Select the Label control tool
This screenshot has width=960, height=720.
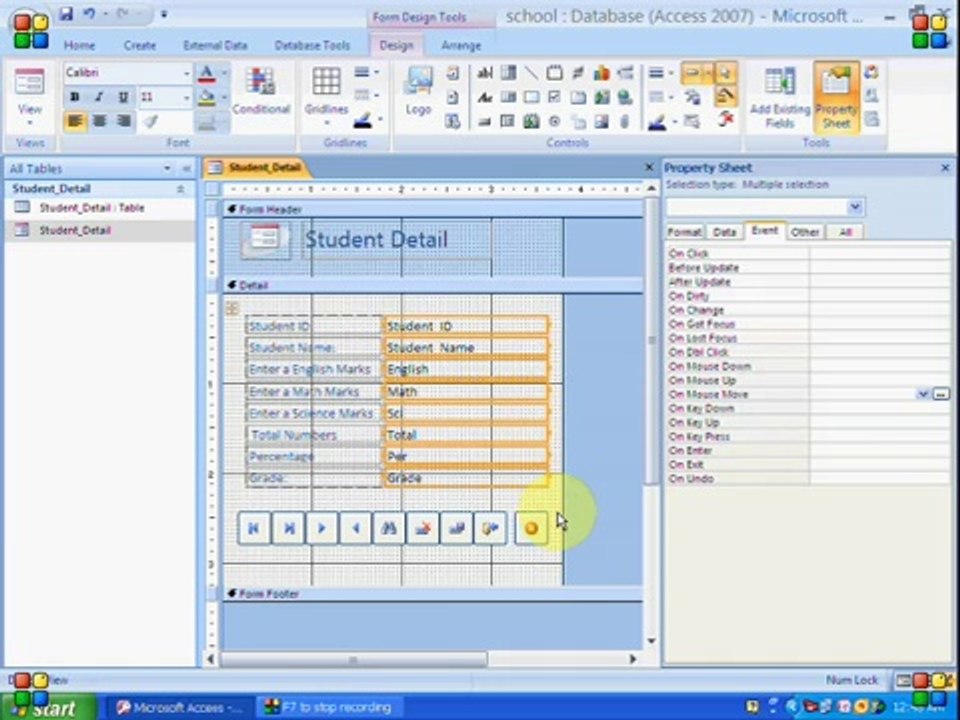click(x=484, y=97)
